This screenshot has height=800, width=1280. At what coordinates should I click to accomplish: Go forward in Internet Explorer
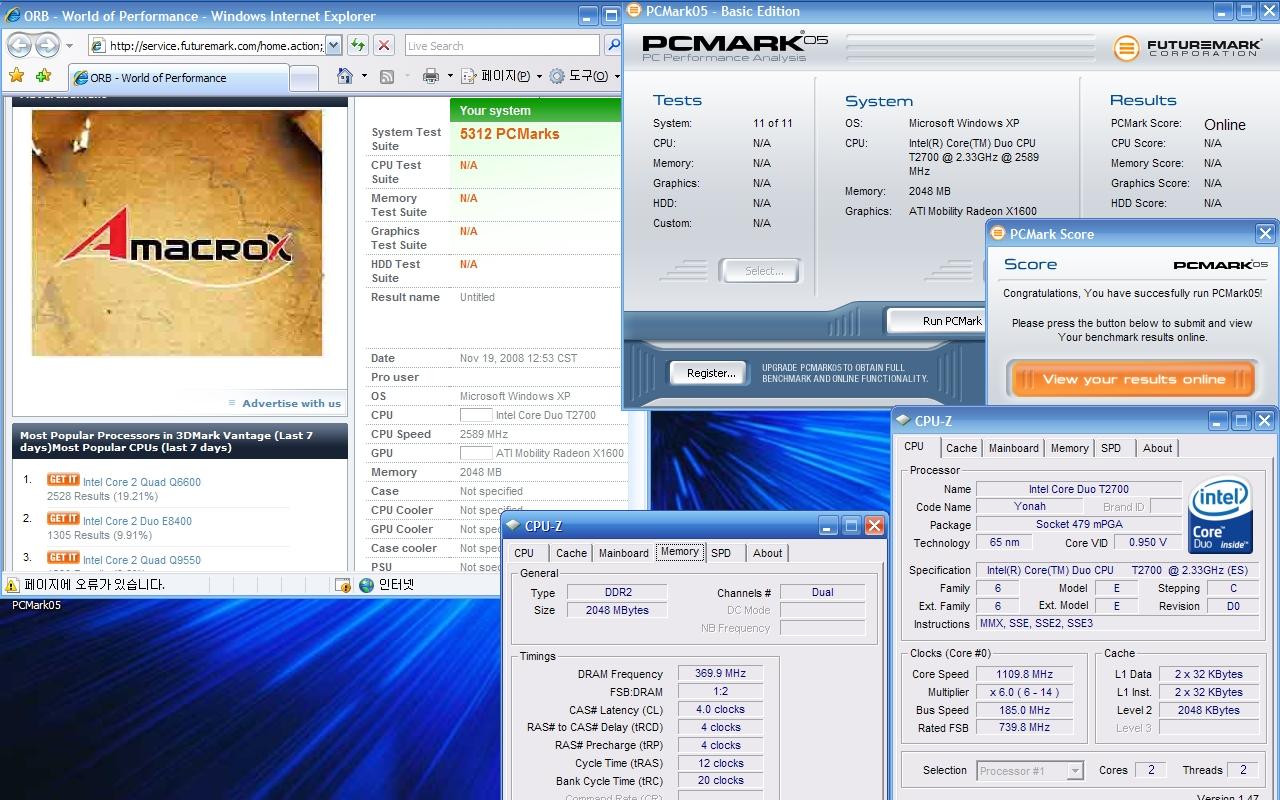47,46
